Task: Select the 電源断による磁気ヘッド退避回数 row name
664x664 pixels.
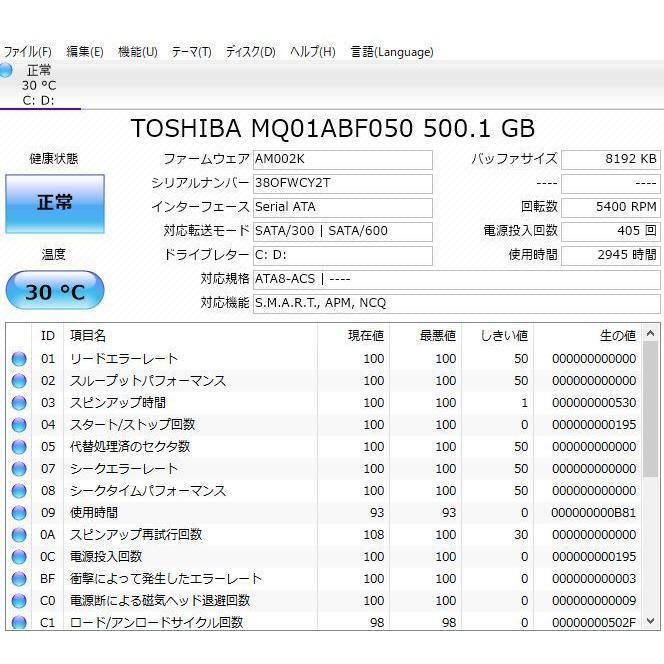Action: (160, 601)
